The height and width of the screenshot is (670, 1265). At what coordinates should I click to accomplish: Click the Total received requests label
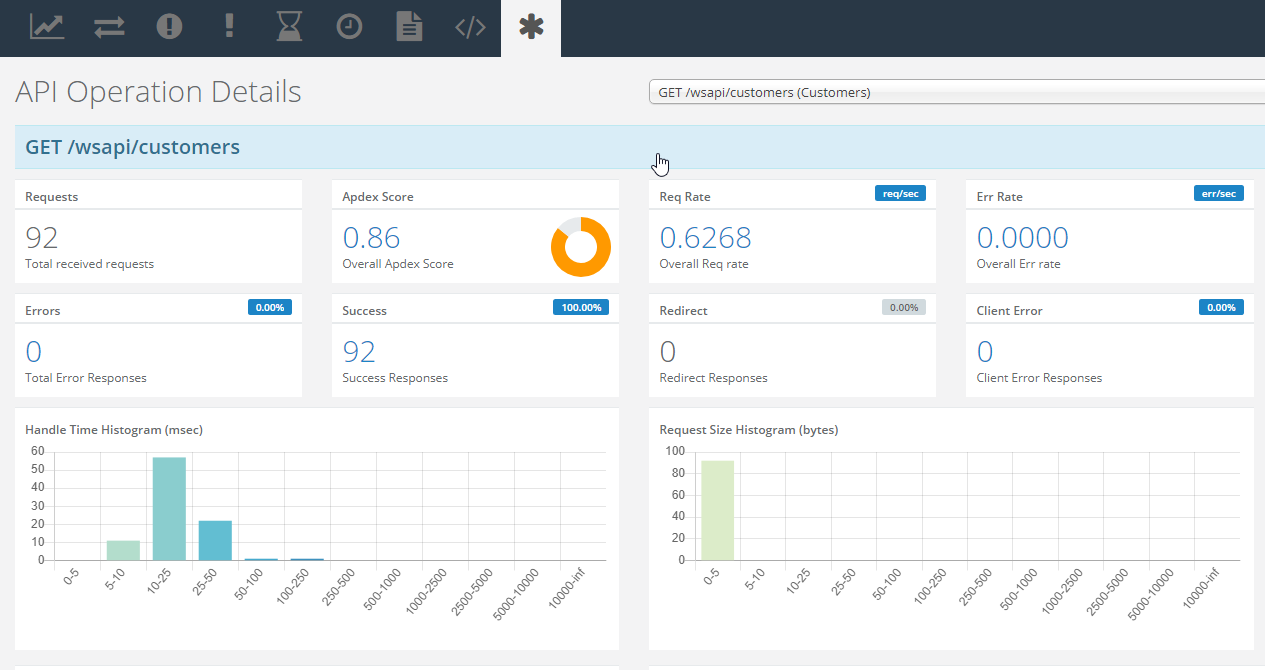coord(90,264)
